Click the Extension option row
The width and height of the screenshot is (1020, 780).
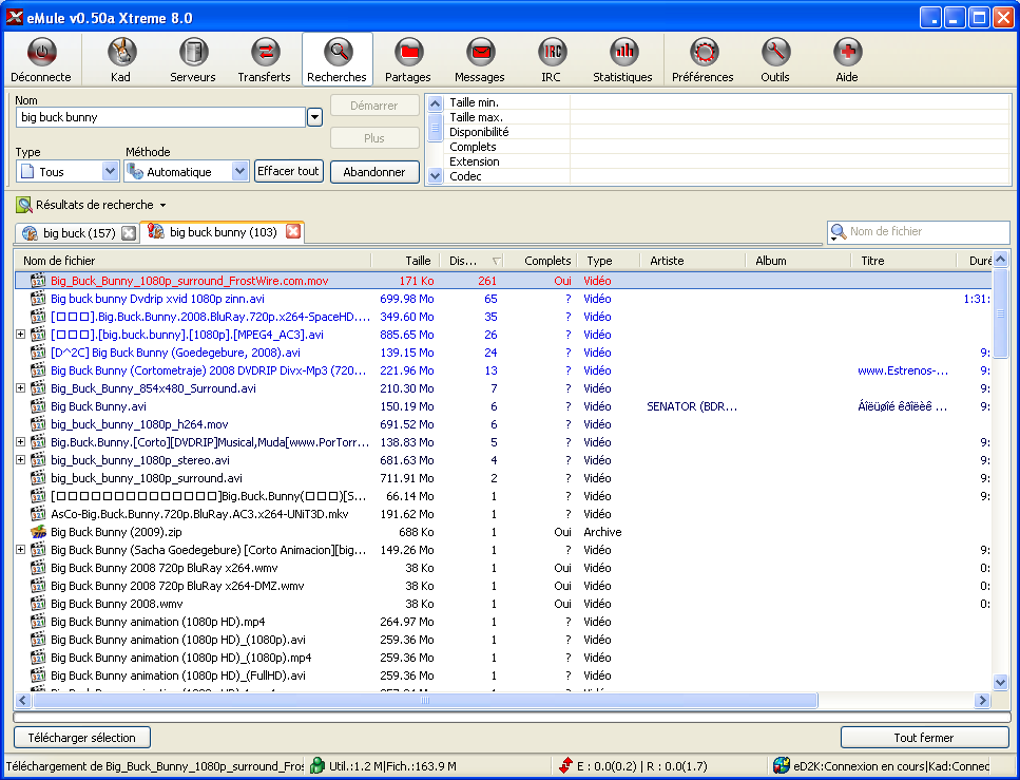click(727, 161)
